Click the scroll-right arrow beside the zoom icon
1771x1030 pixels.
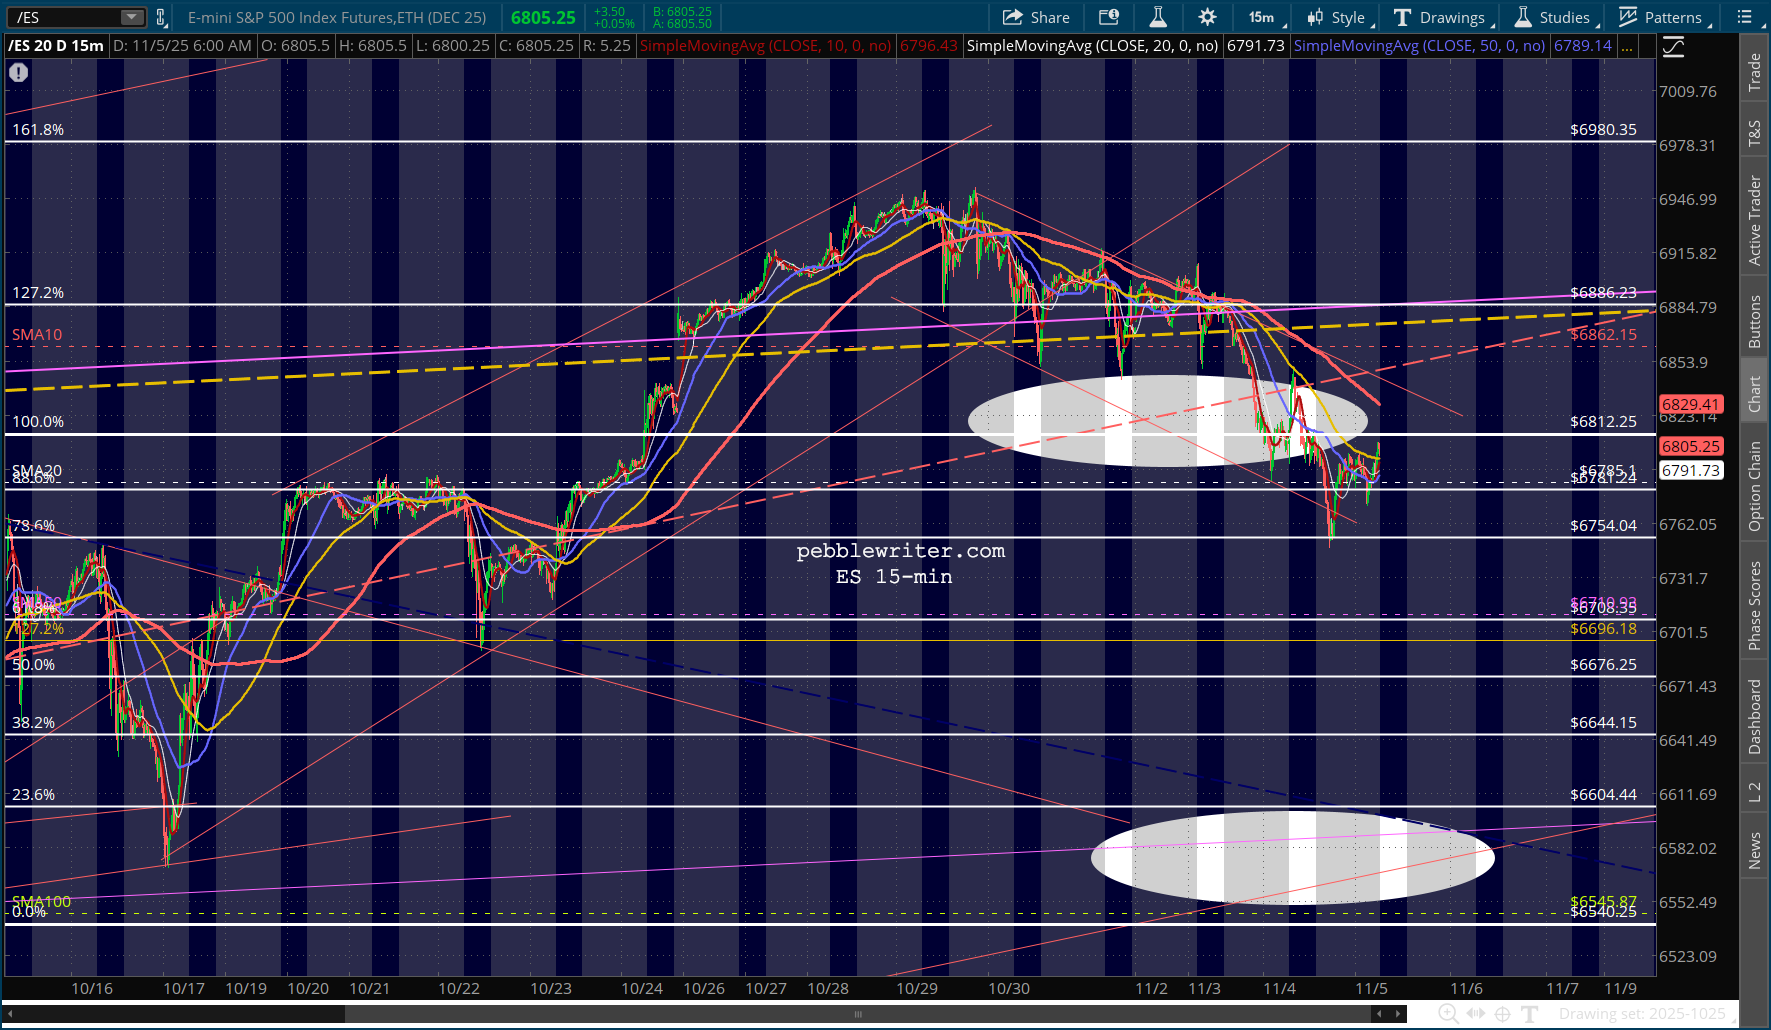[1398, 1014]
